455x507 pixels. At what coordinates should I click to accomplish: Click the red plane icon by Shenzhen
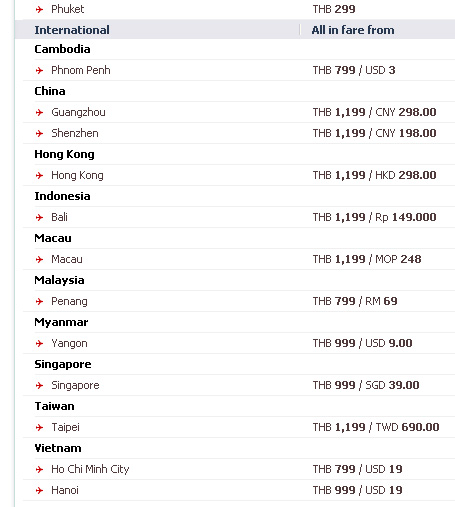coord(39,133)
